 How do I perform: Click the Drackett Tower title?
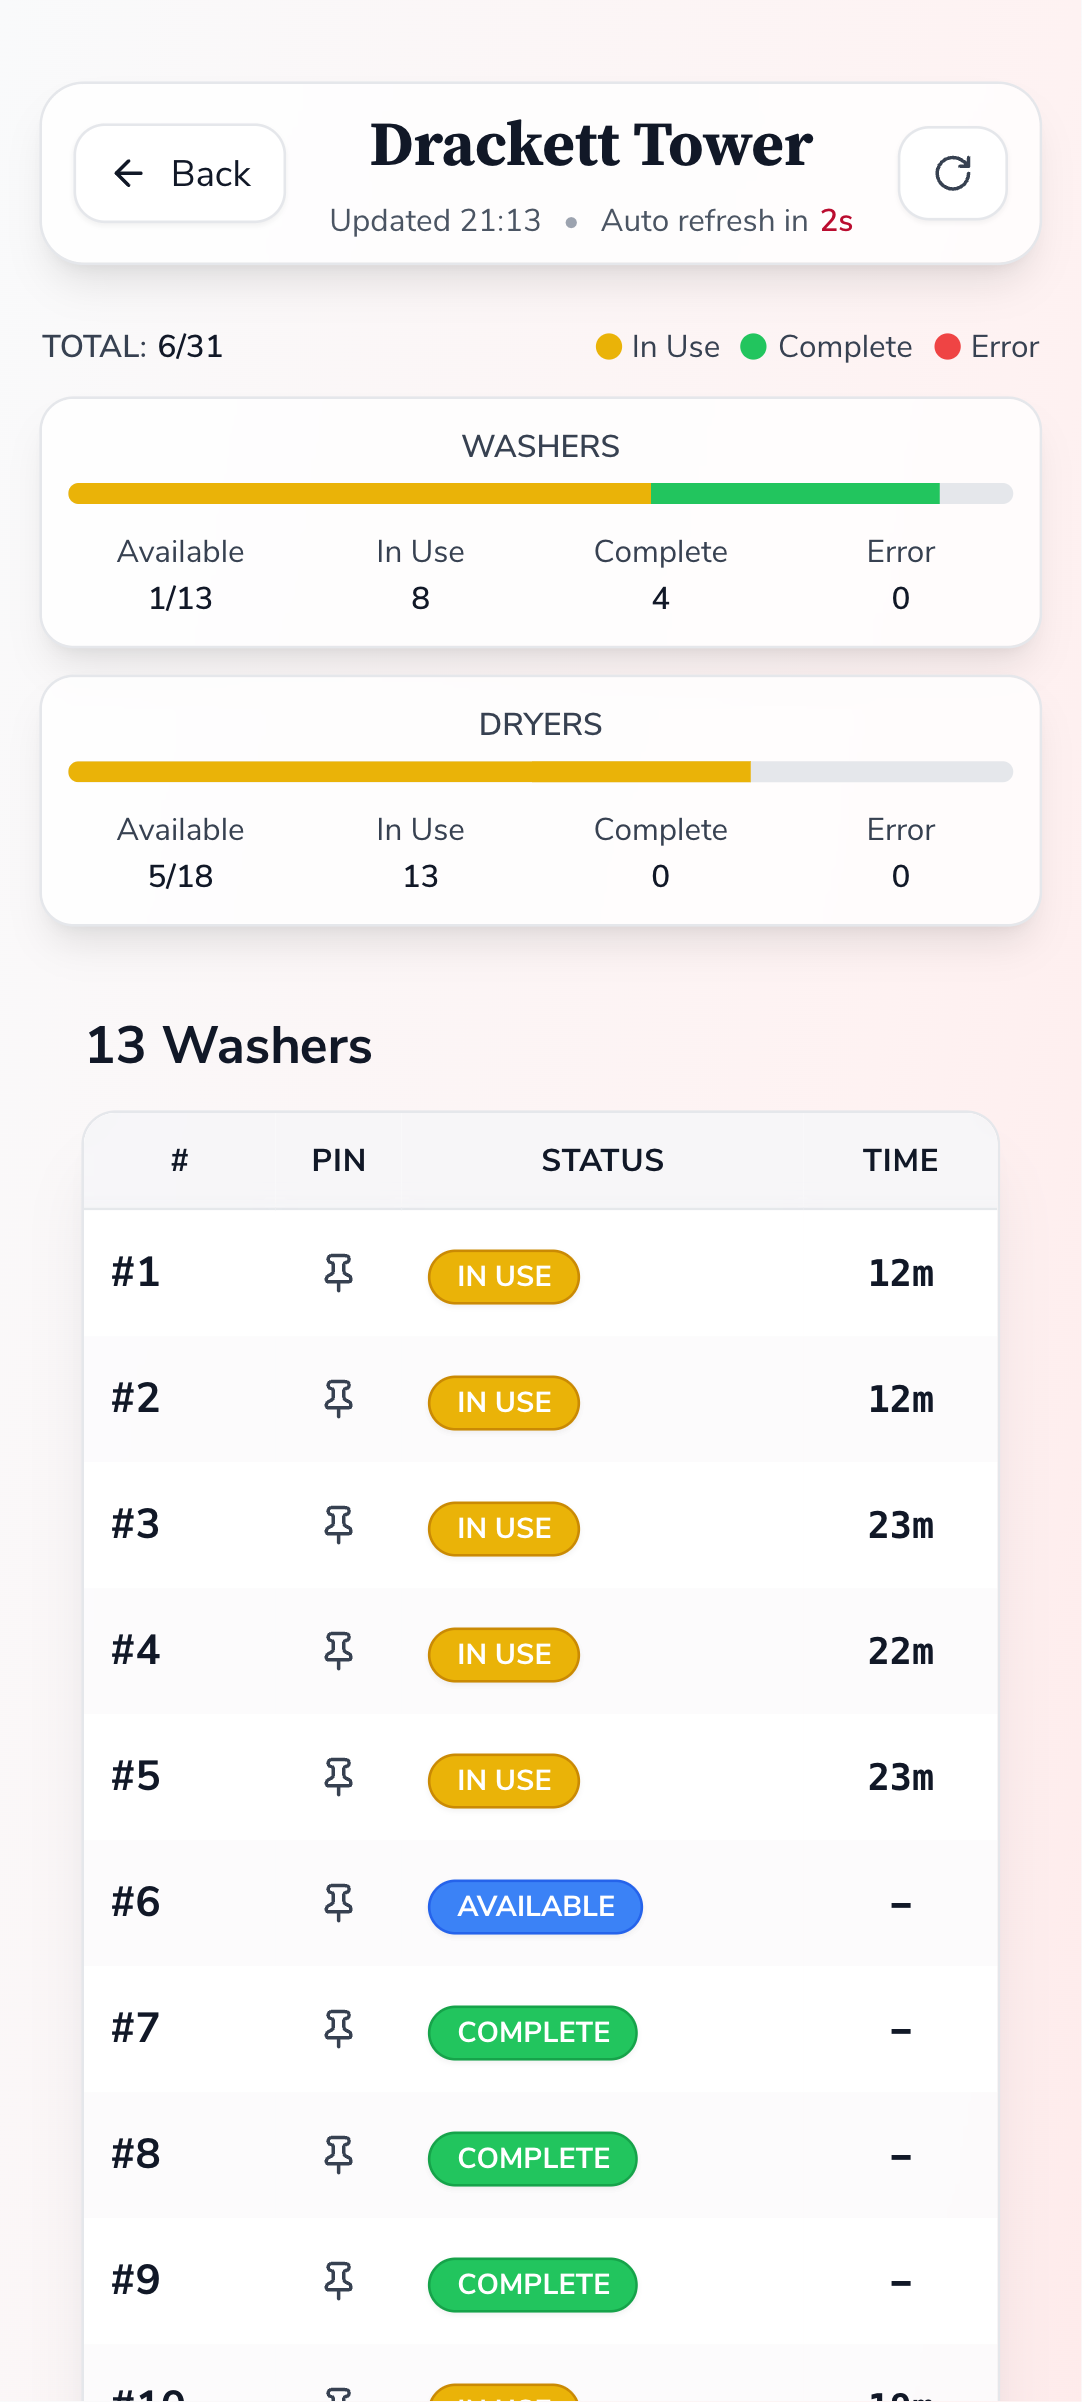591,145
